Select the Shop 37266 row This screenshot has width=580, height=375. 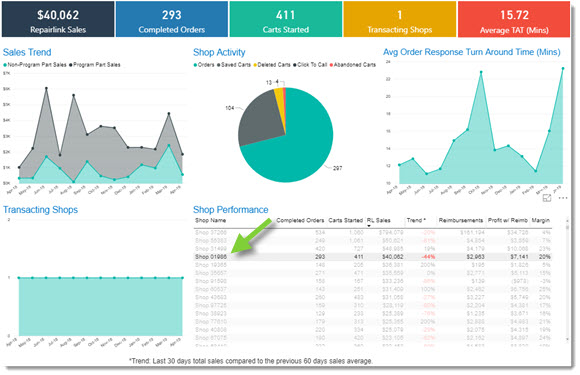373,233
